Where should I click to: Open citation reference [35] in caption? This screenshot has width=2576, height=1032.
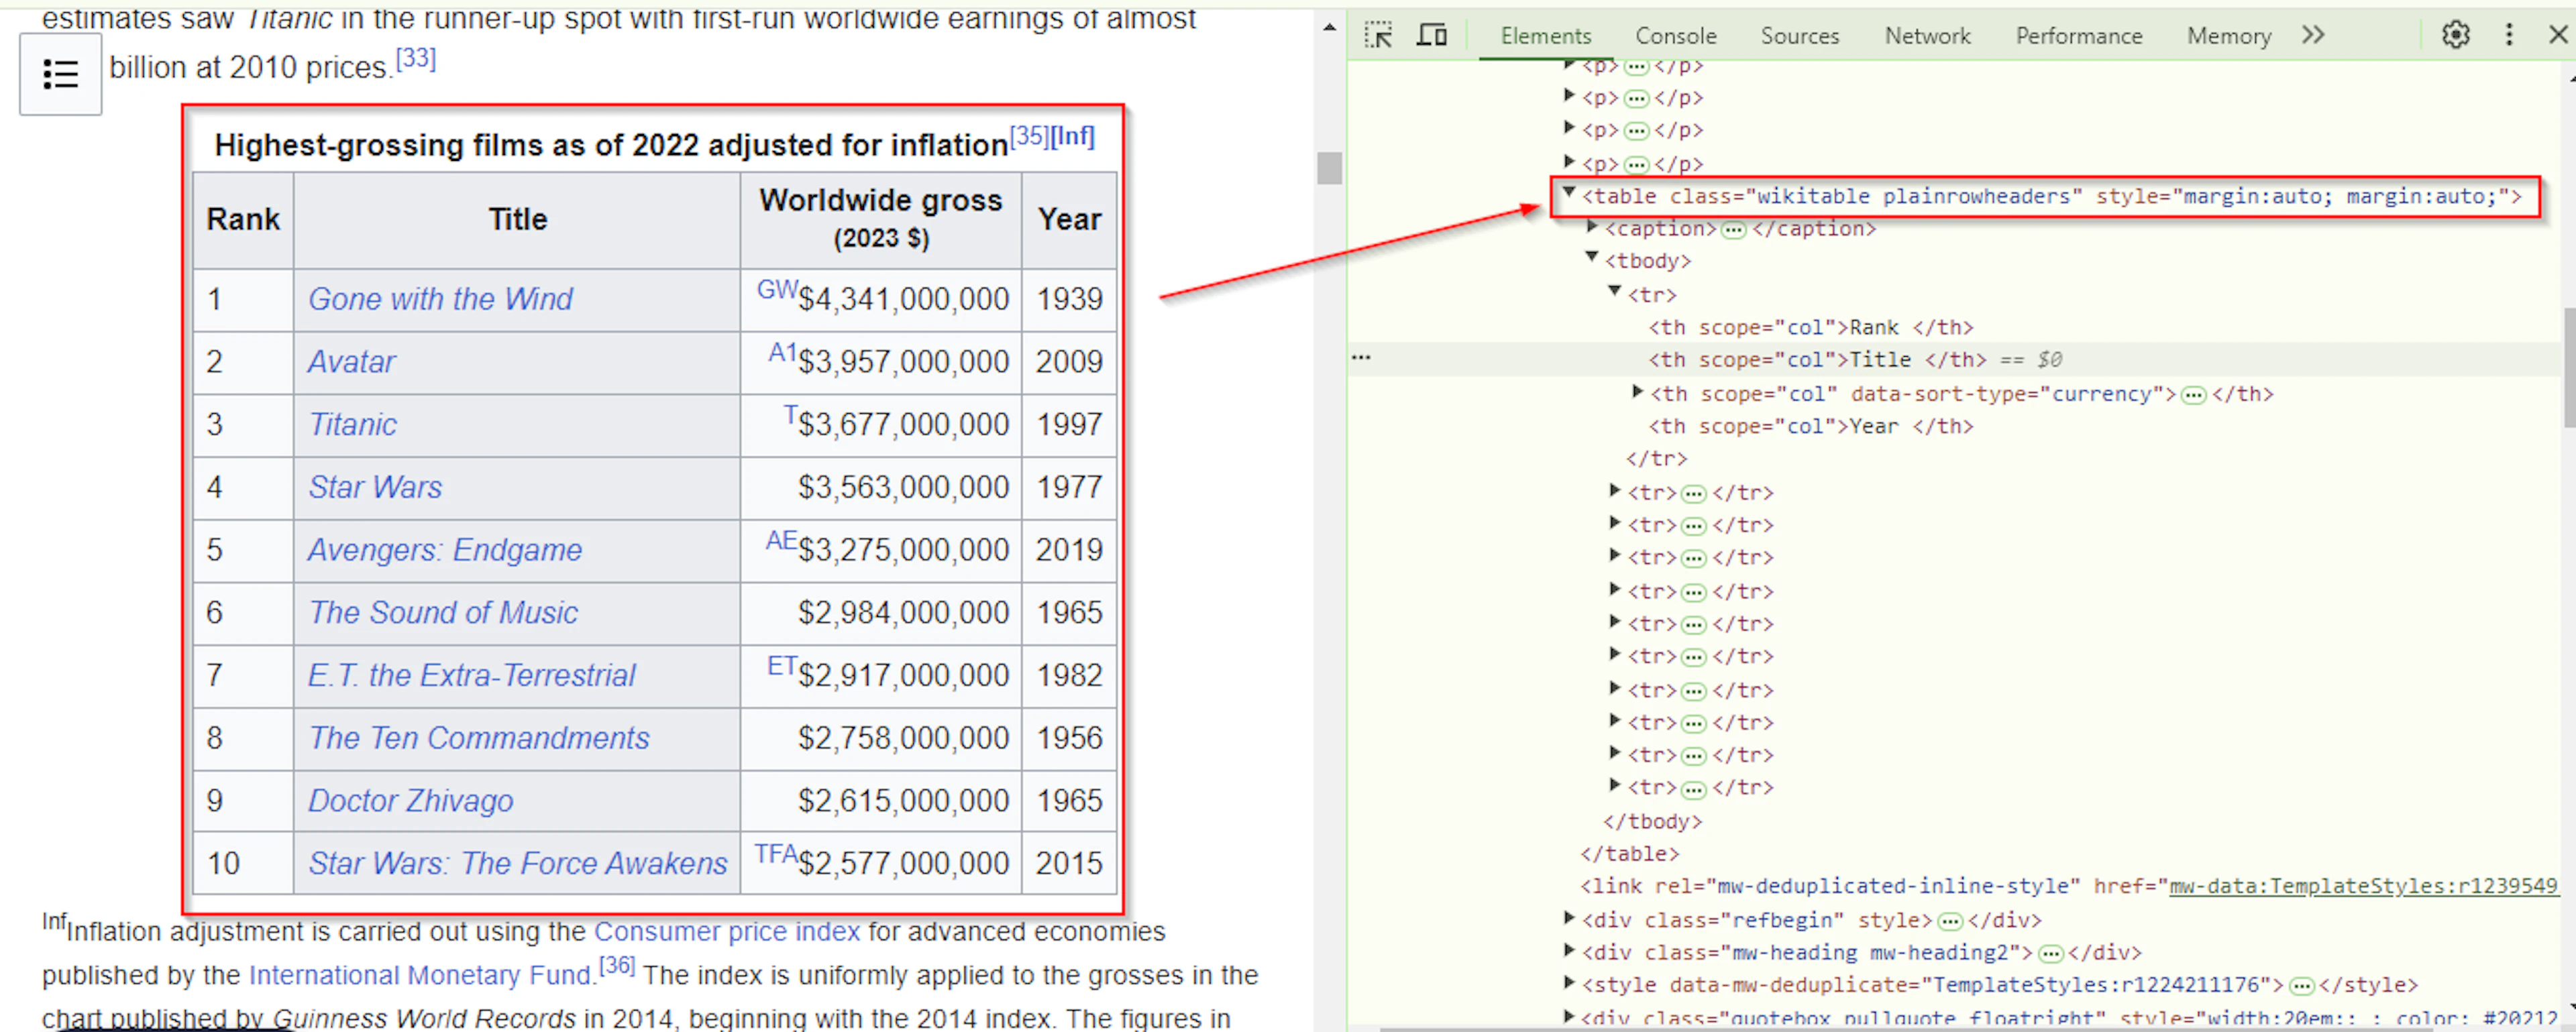(x=1029, y=136)
